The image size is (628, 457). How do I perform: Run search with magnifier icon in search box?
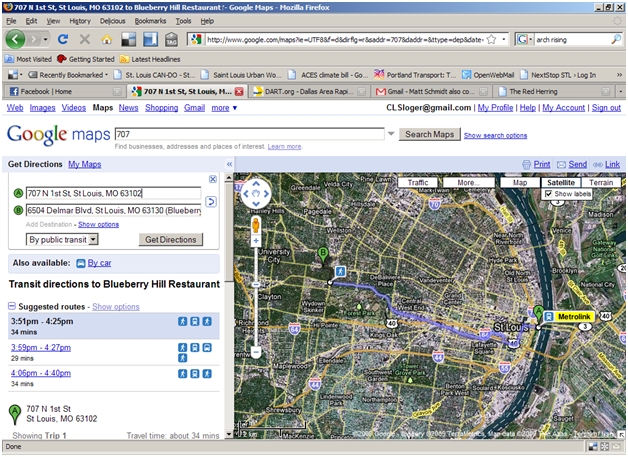[x=616, y=39]
